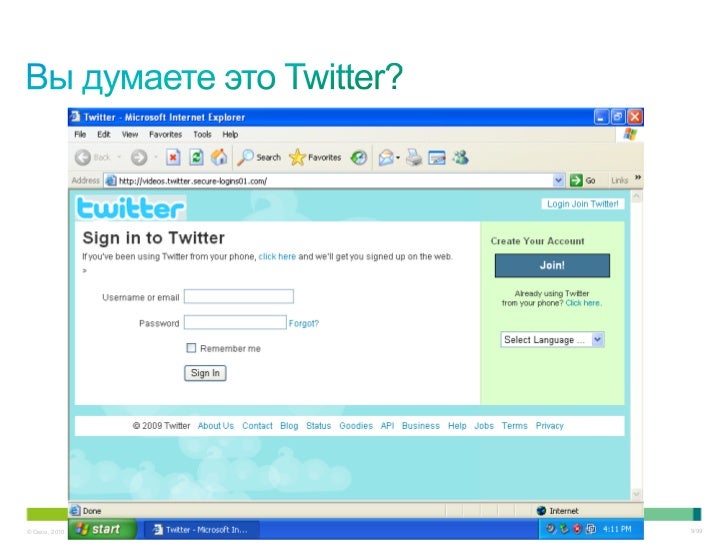Click the green Go arrow button
The image size is (728, 546).
(576, 180)
